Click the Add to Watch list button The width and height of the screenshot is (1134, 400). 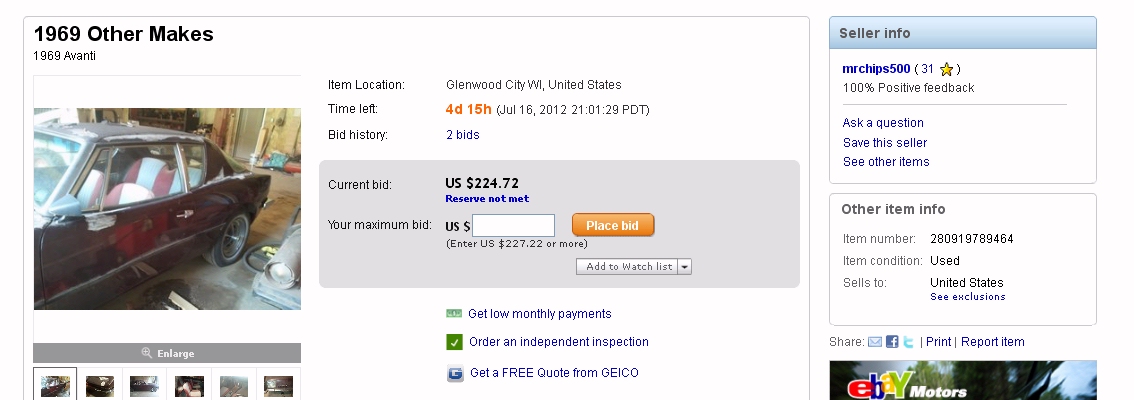click(628, 267)
